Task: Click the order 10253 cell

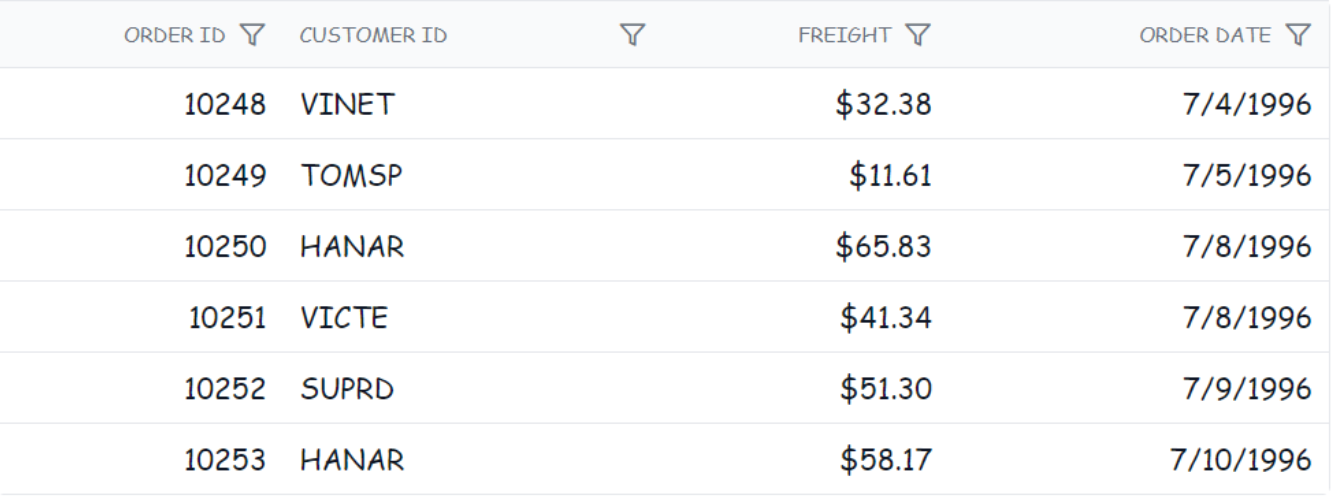Action: pyautogui.click(x=225, y=460)
